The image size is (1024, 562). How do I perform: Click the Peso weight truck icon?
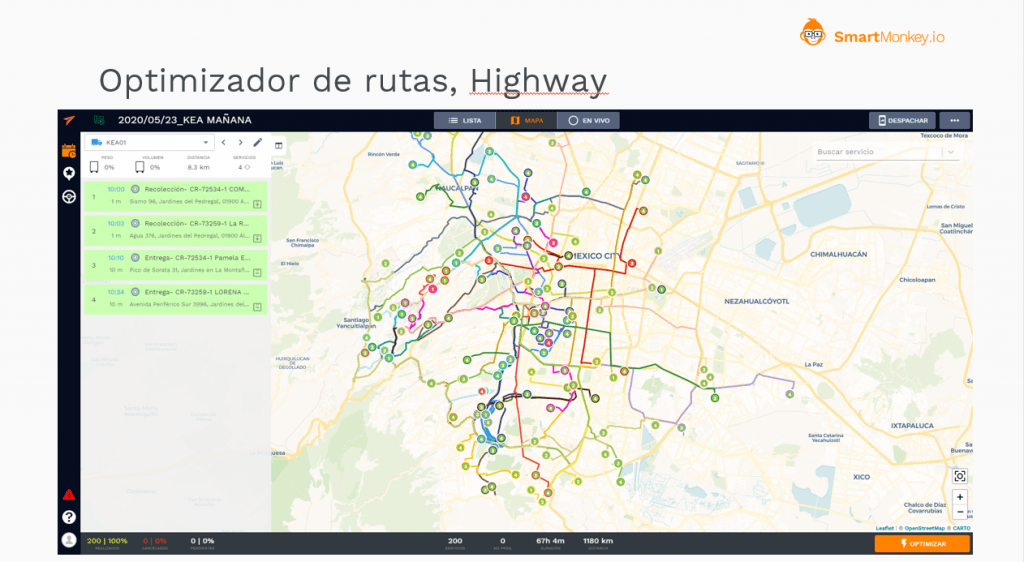click(x=94, y=167)
